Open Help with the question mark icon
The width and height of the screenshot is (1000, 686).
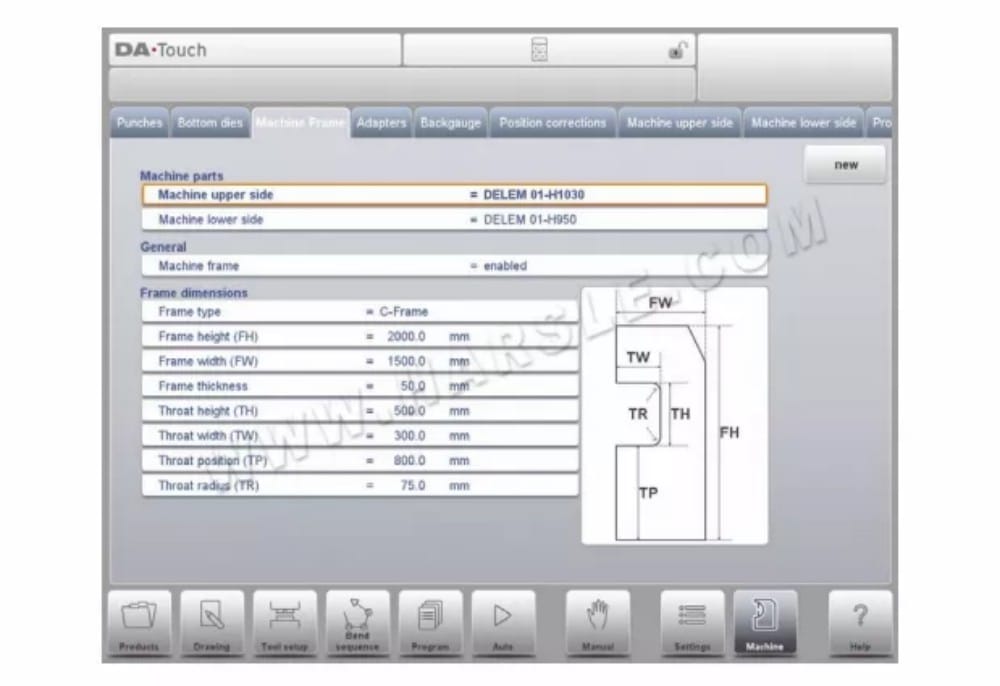click(x=860, y=623)
